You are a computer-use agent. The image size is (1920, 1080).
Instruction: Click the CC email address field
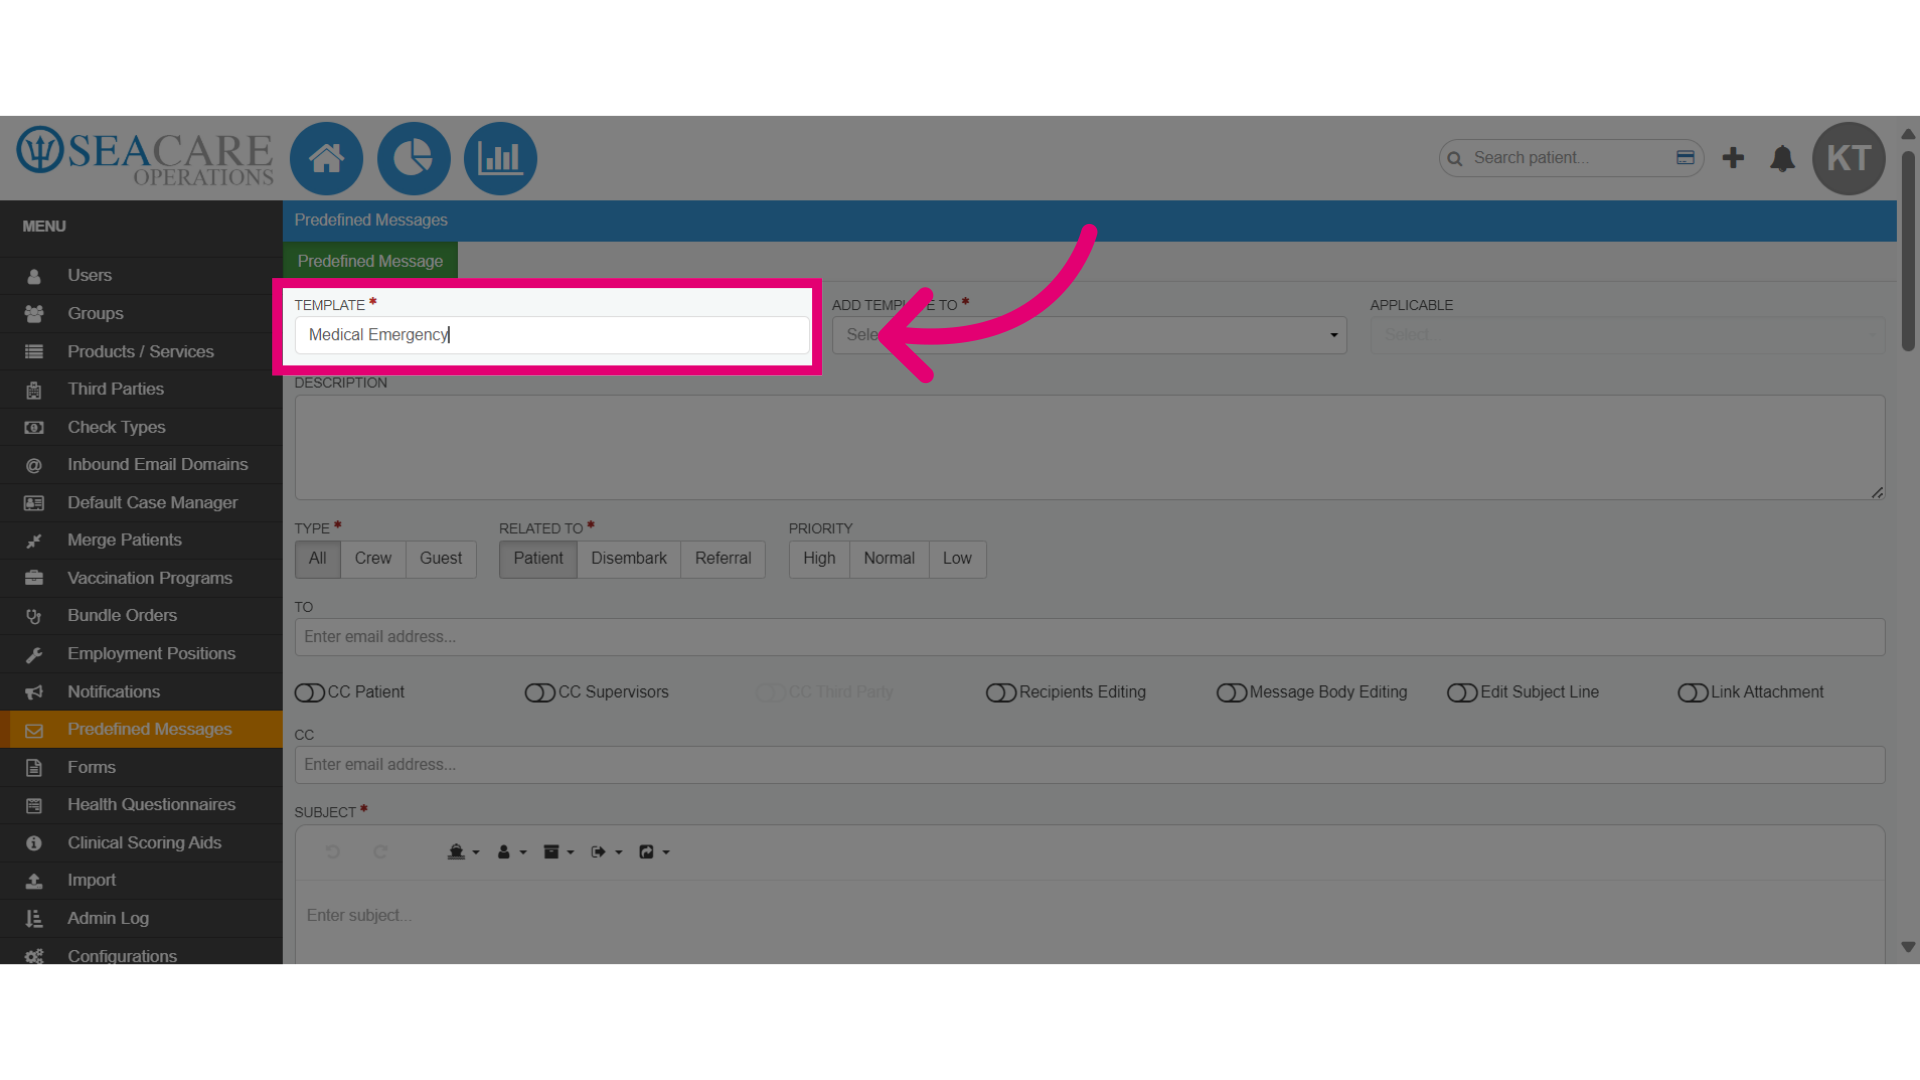(x=1090, y=765)
